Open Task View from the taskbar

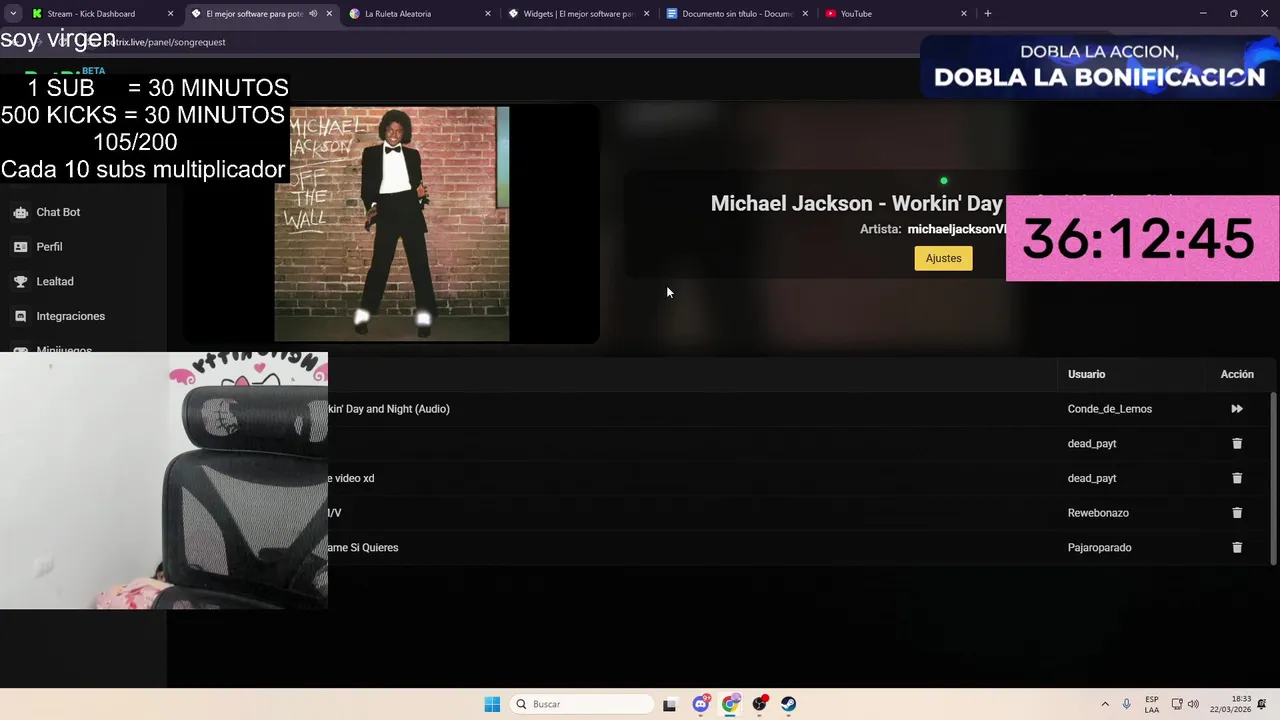click(670, 704)
